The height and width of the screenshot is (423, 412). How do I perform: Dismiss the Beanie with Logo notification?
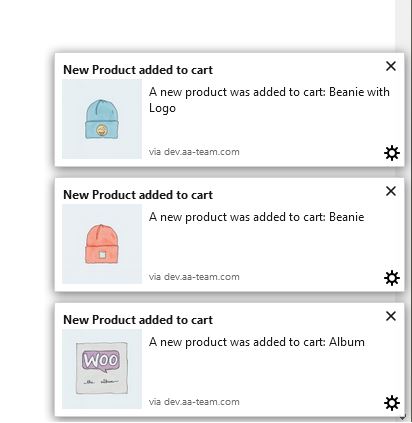tap(391, 66)
